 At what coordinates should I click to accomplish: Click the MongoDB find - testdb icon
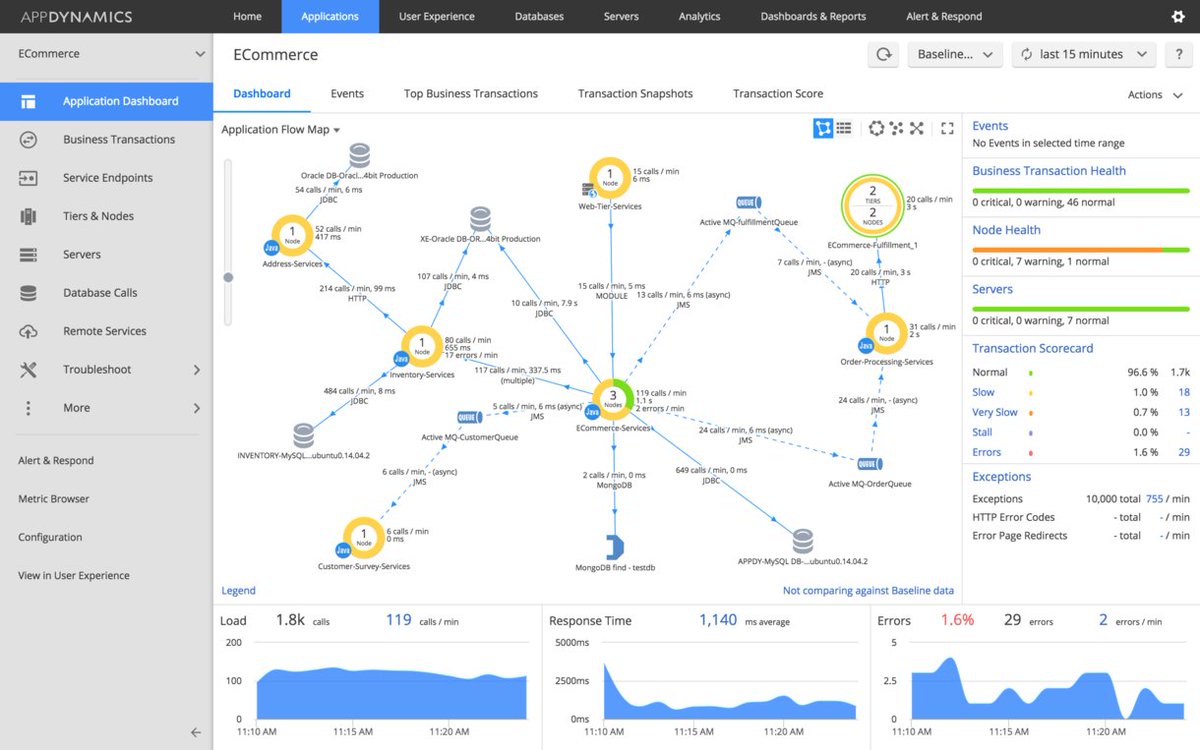615,546
